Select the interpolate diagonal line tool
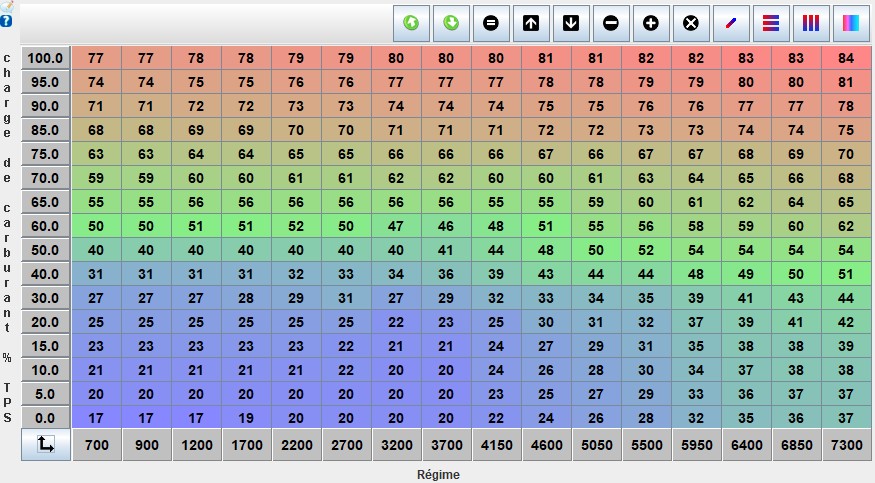The image size is (875, 483). click(731, 22)
